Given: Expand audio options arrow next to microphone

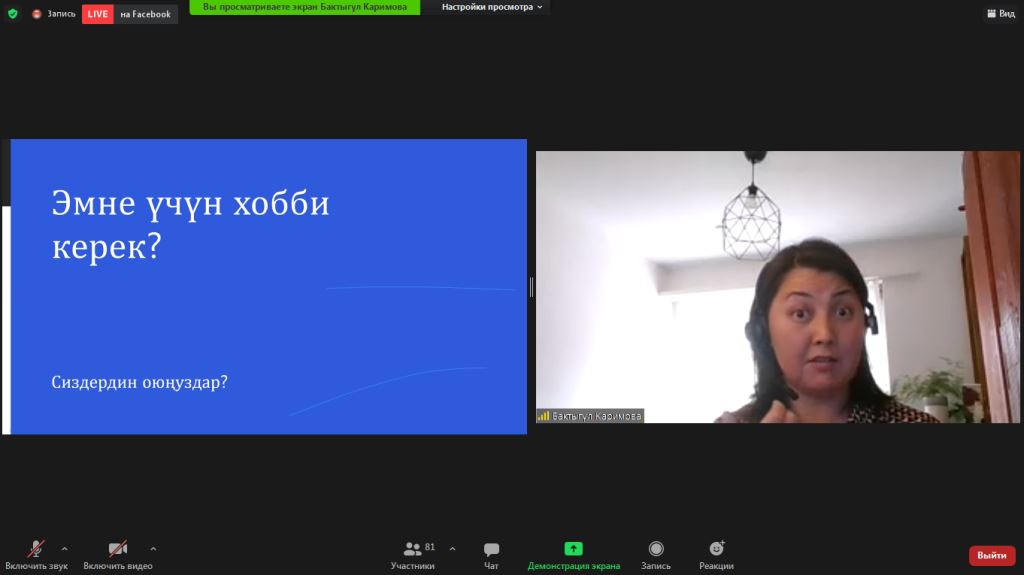Looking at the screenshot, I should (x=65, y=548).
